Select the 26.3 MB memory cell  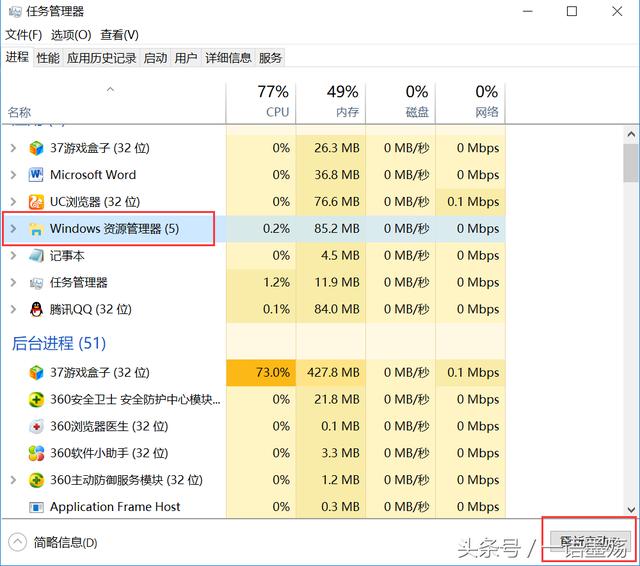(331, 148)
